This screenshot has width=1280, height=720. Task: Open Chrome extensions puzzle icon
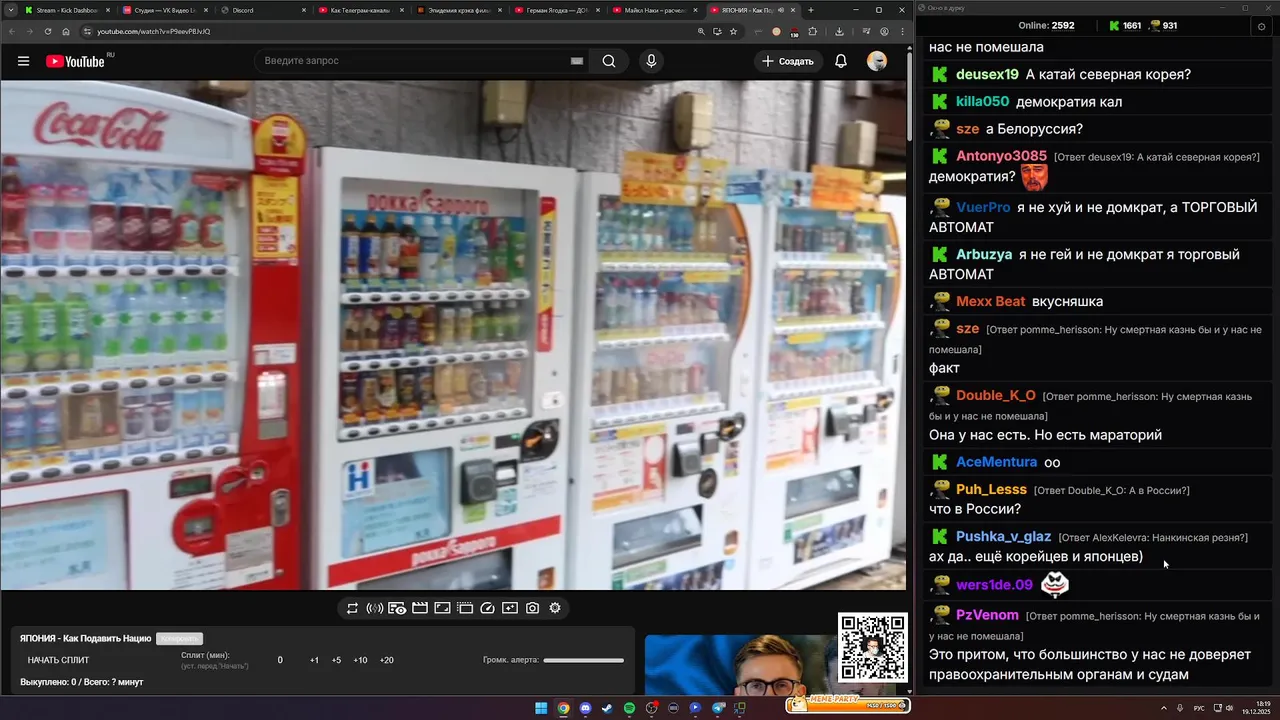[x=813, y=31]
